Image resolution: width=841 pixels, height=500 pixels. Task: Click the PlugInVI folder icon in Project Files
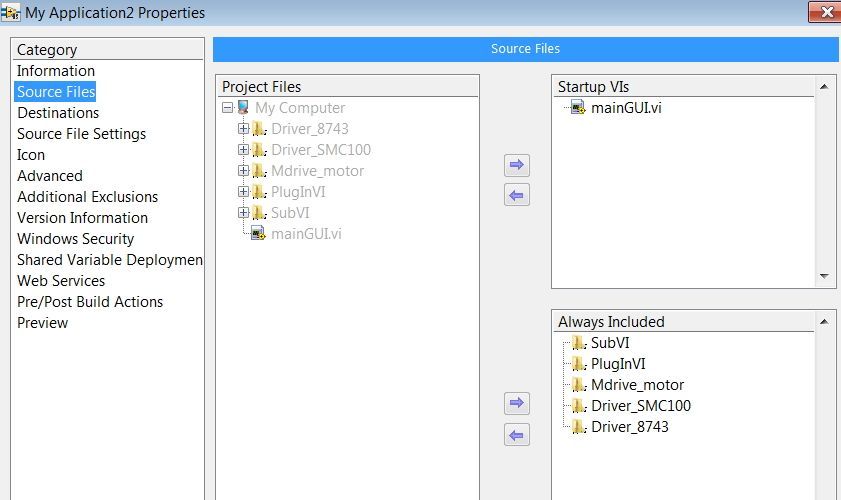click(x=259, y=192)
